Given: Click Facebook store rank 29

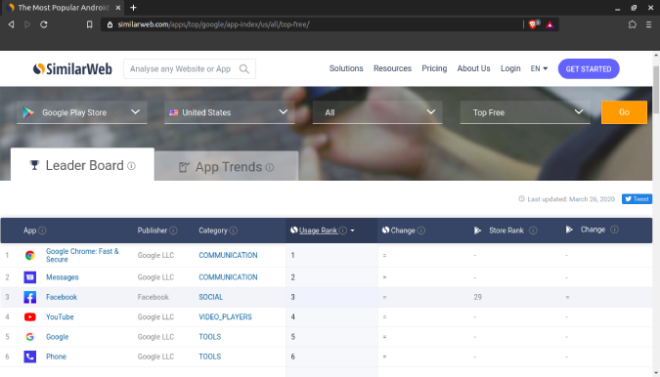Looking at the screenshot, I should click(x=477, y=297).
